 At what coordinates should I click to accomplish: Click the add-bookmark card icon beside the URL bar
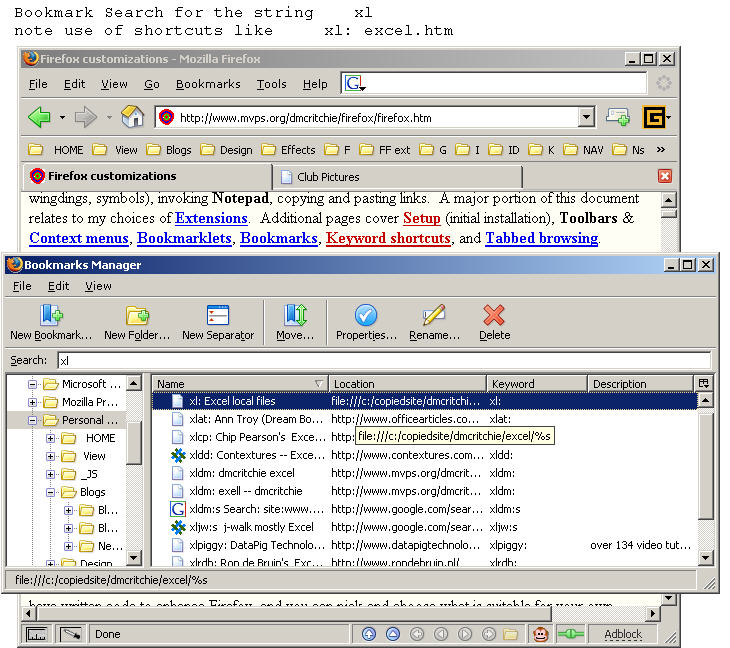coord(618,117)
